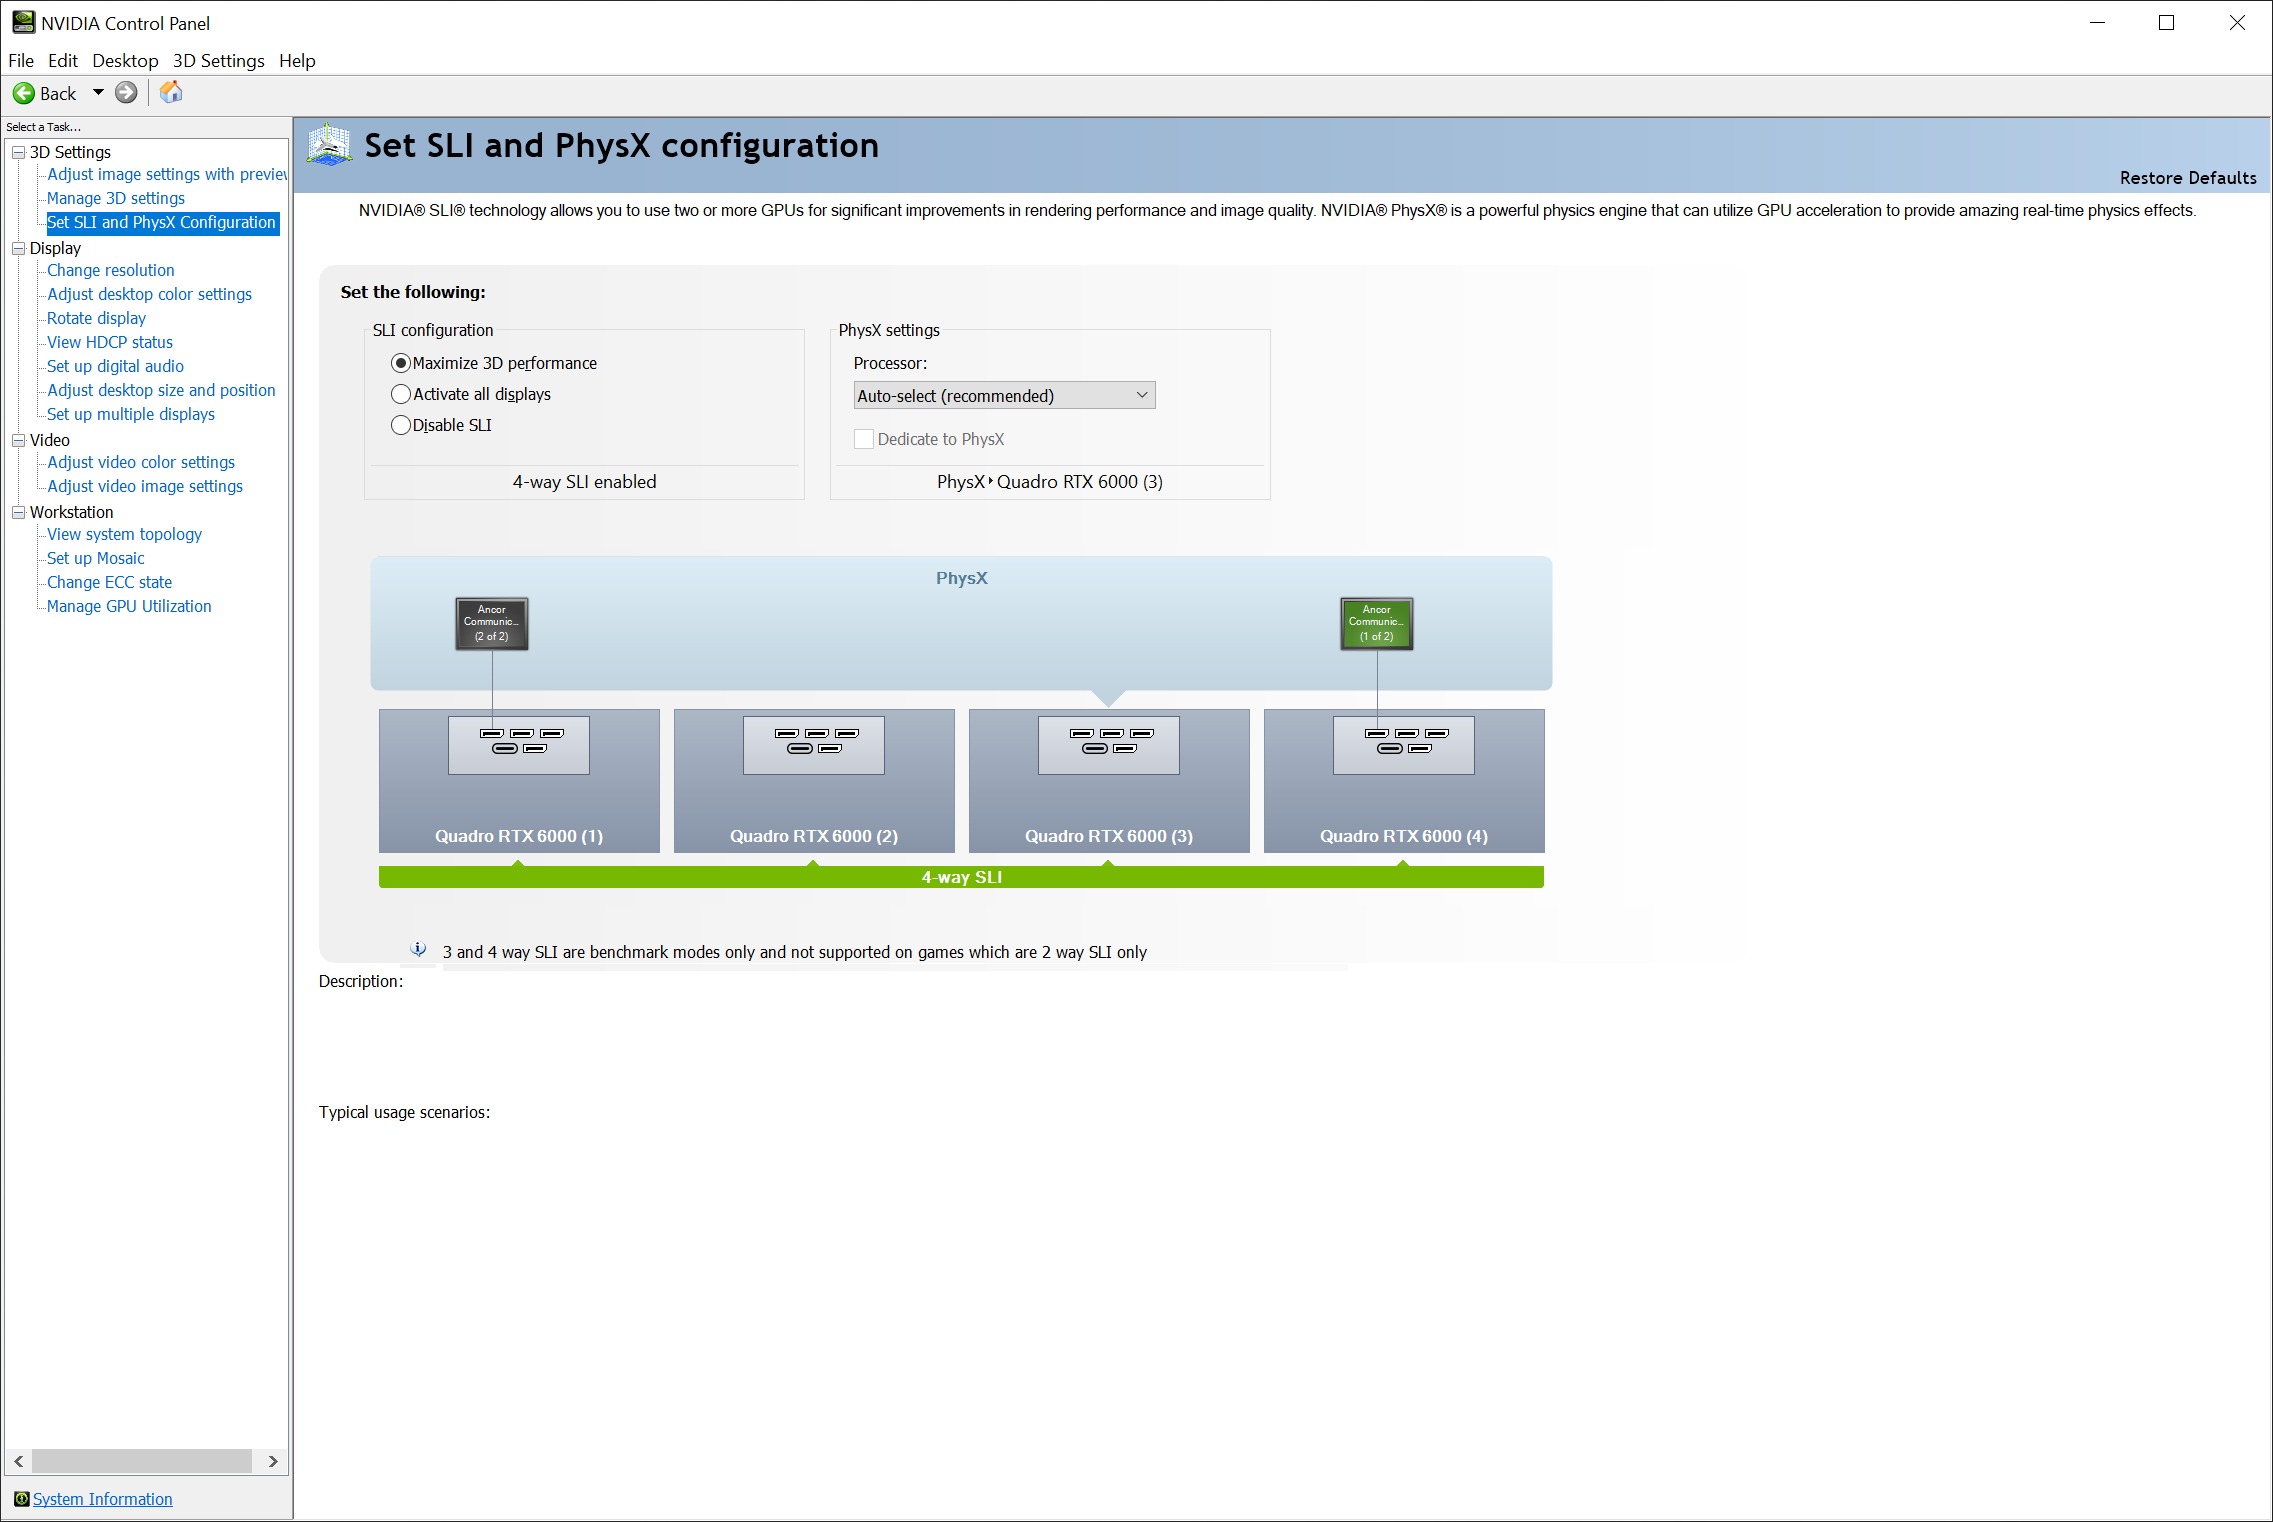Click the Forward arrow toolbar icon
2273x1522 pixels.
click(x=126, y=93)
